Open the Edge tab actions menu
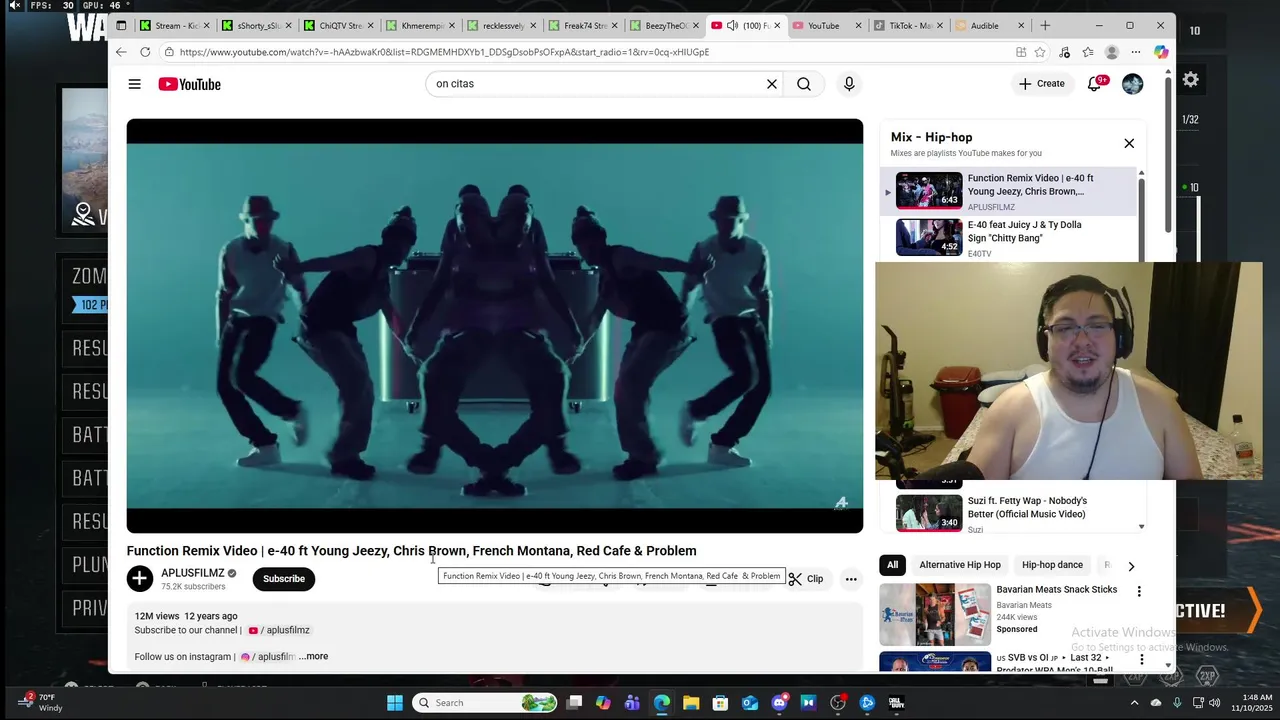Image resolution: width=1280 pixels, height=720 pixels. tap(121, 26)
